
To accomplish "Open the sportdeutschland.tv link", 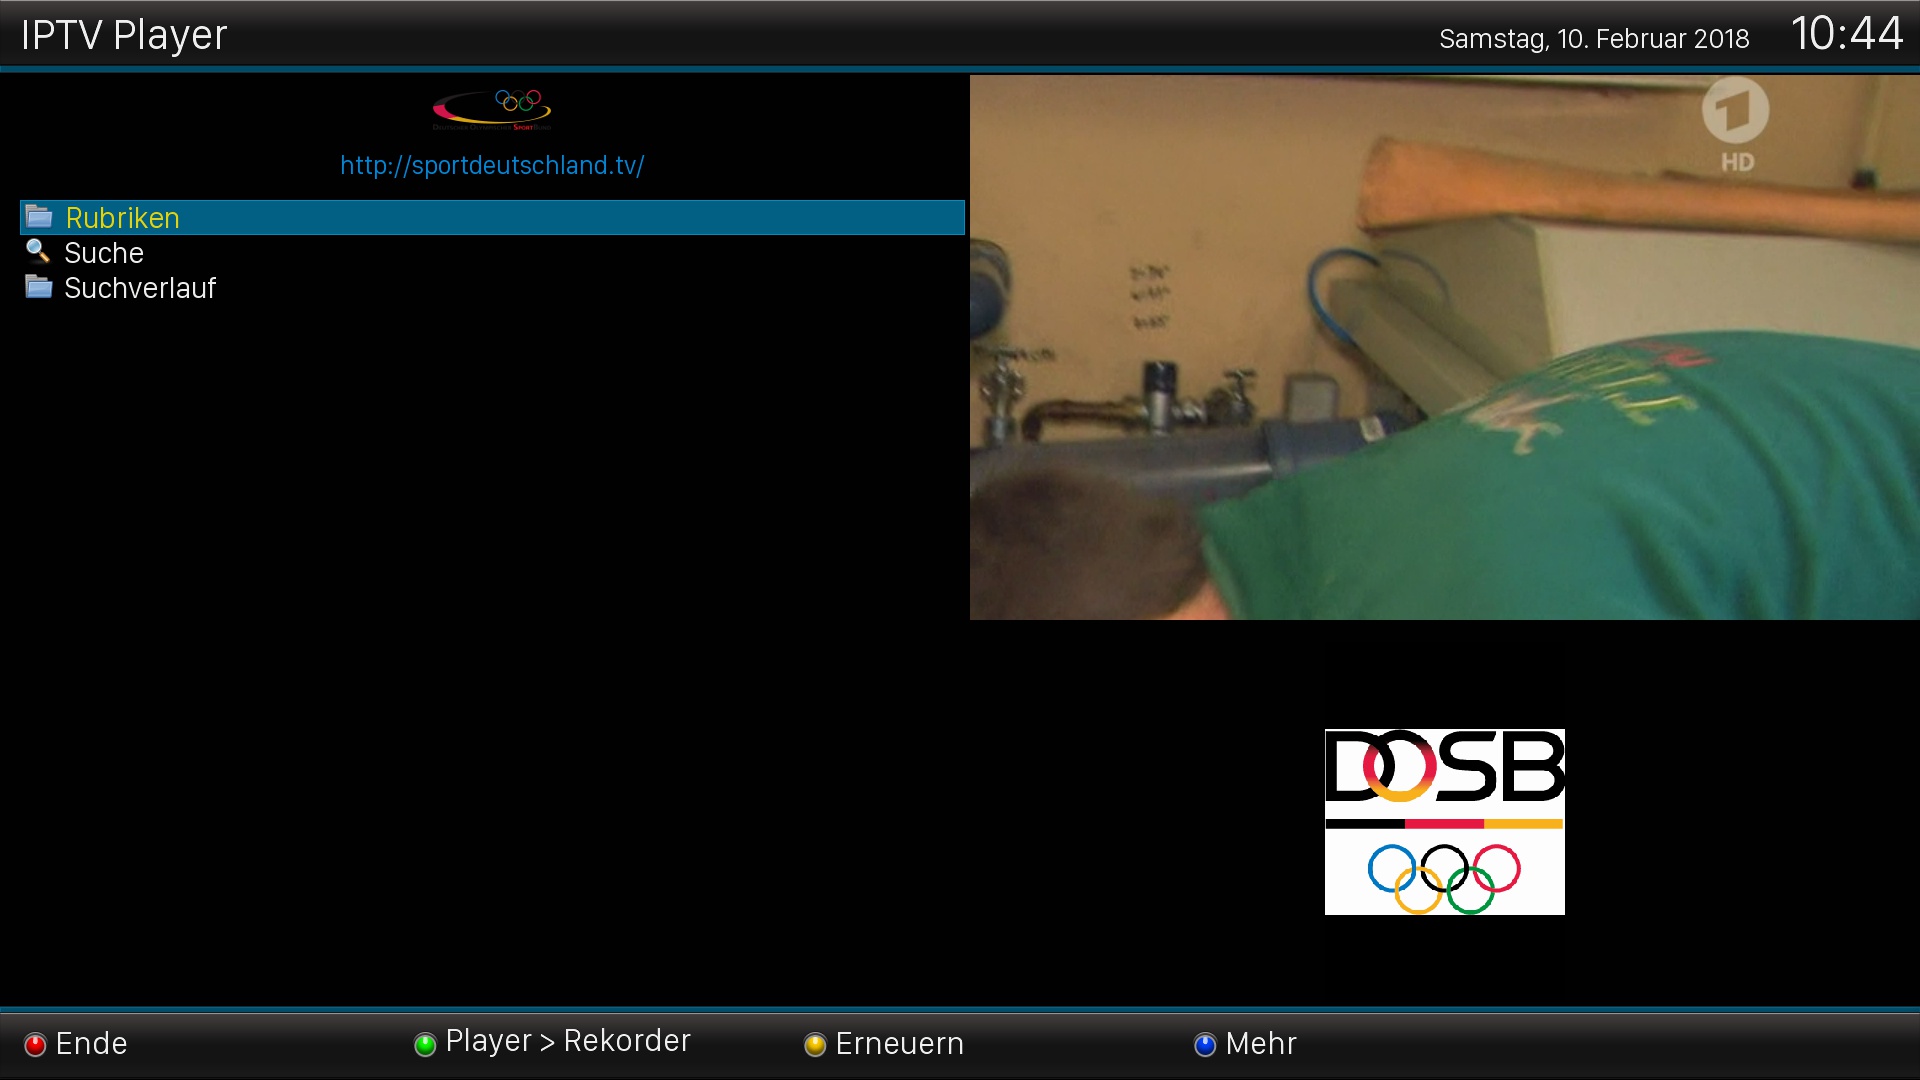I will click(x=492, y=165).
